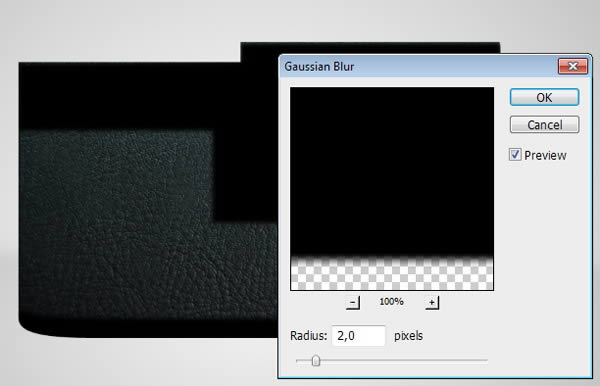Click the Radius label
This screenshot has width=600, height=386.
pyautogui.click(x=308, y=336)
